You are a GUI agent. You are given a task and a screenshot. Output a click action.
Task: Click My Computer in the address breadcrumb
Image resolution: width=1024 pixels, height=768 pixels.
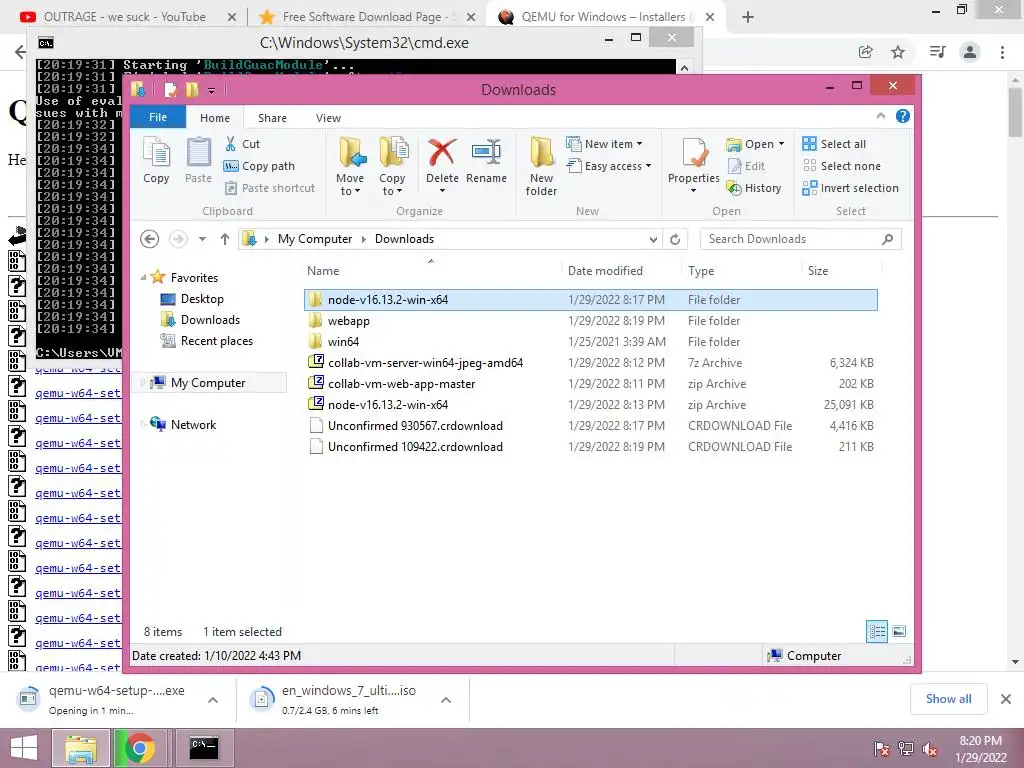tap(315, 239)
